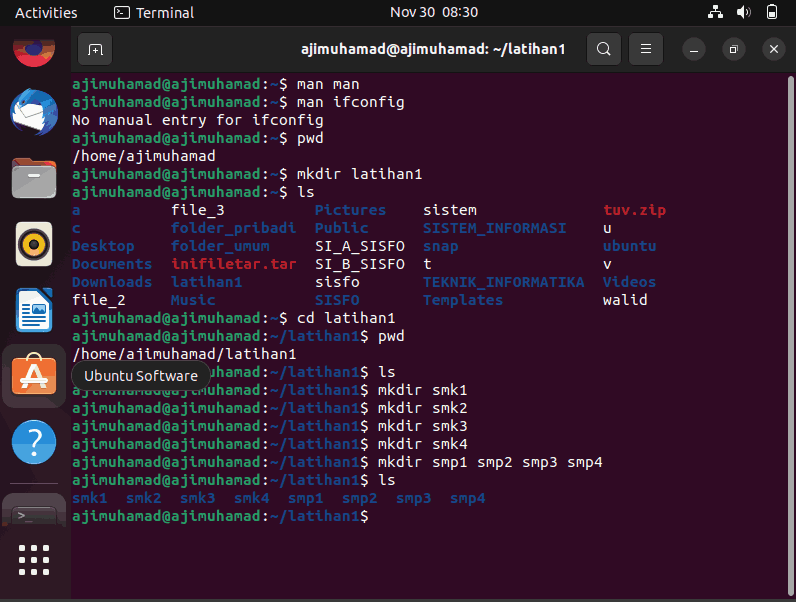Screen dimensions: 796x602
Task: Select the Terminal icon in the dock
Action: pyautogui.click(x=34, y=514)
